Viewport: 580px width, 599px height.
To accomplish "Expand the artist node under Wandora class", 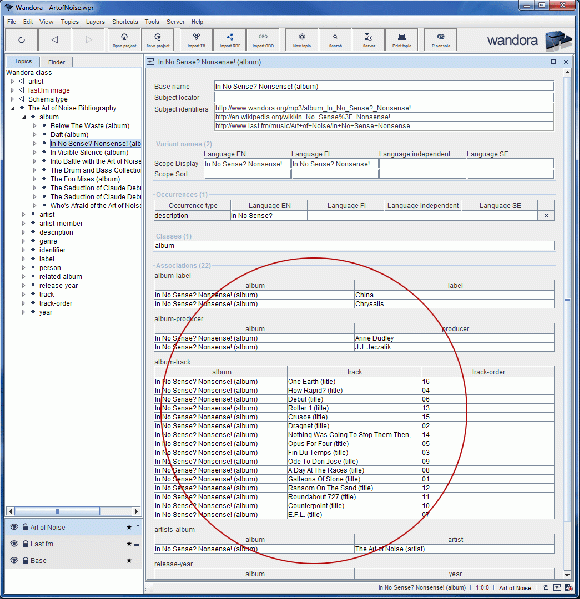I will [x=12, y=81].
